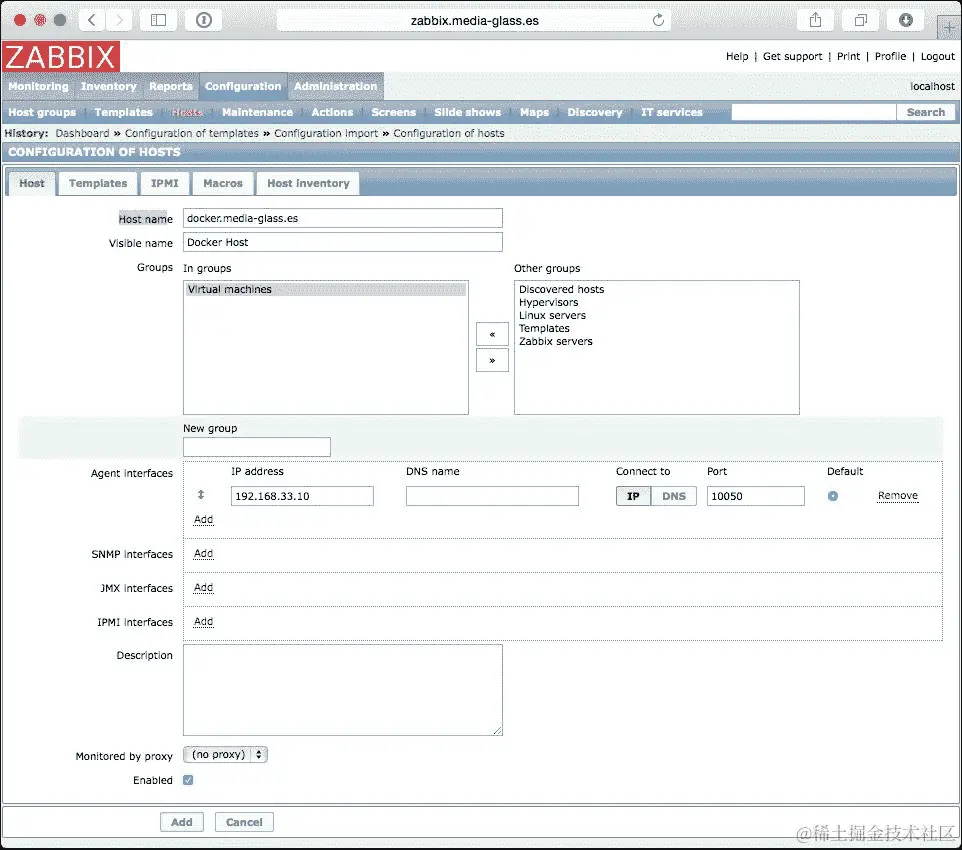The image size is (962, 850).
Task: Click the ZABBIX logo
Action: [60, 57]
